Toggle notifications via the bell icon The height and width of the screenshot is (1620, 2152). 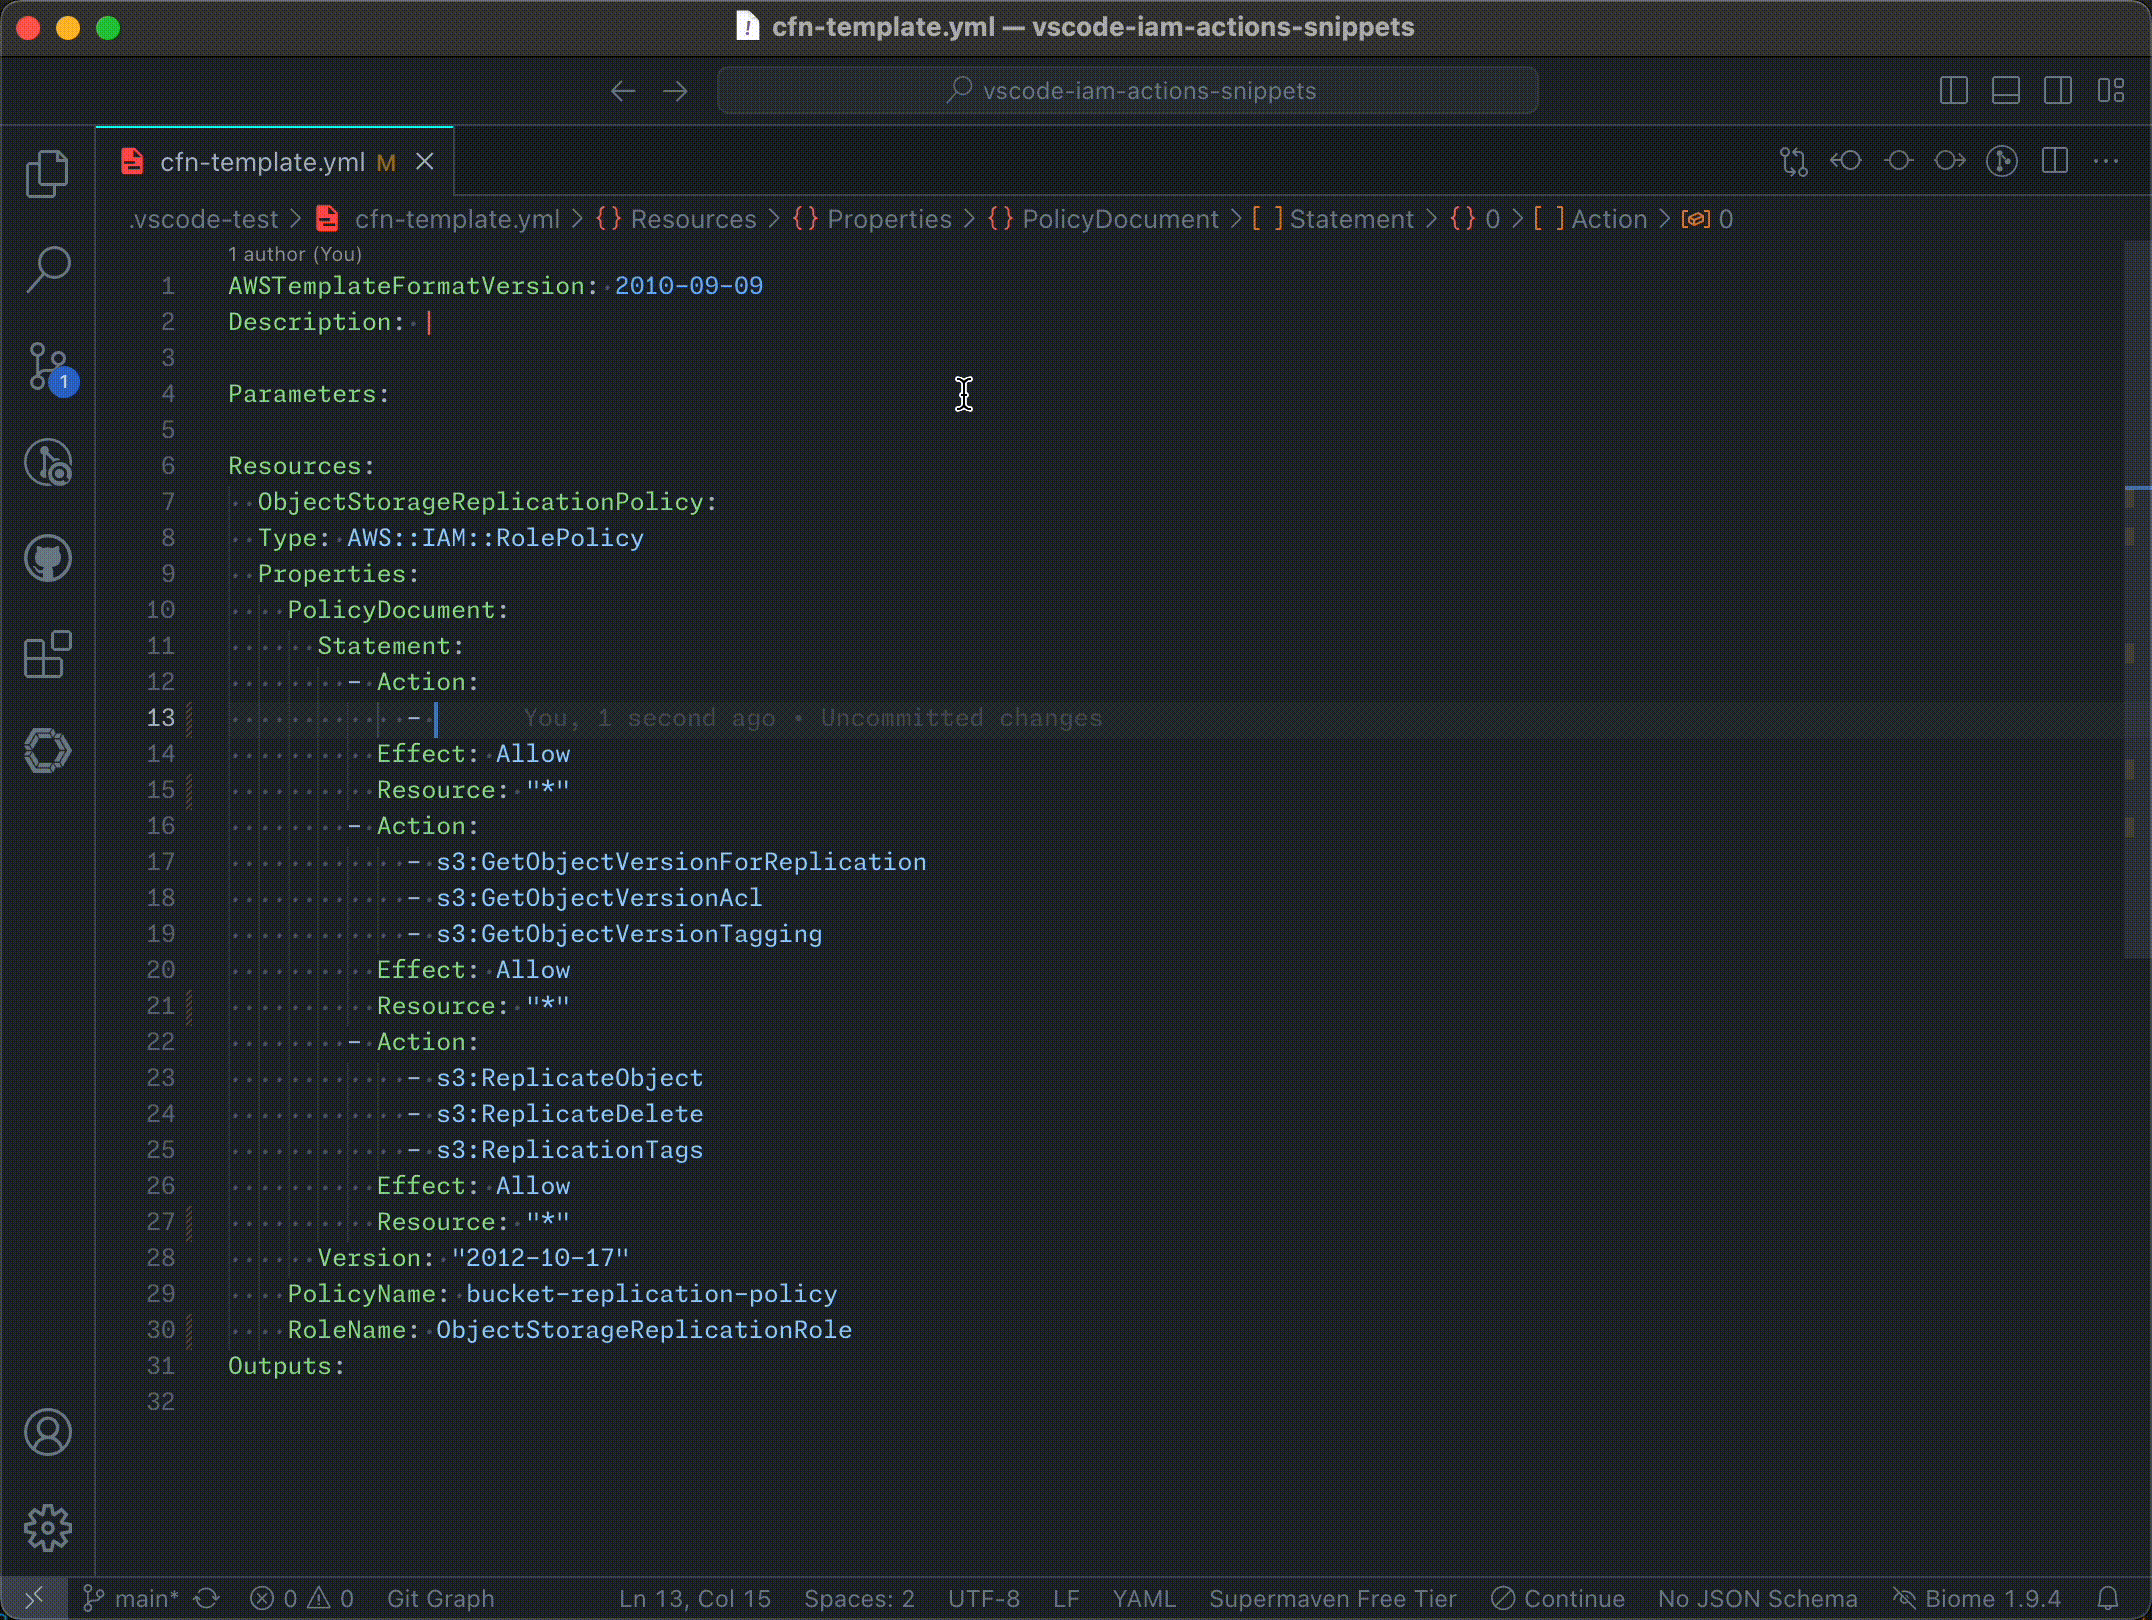point(2110,1597)
